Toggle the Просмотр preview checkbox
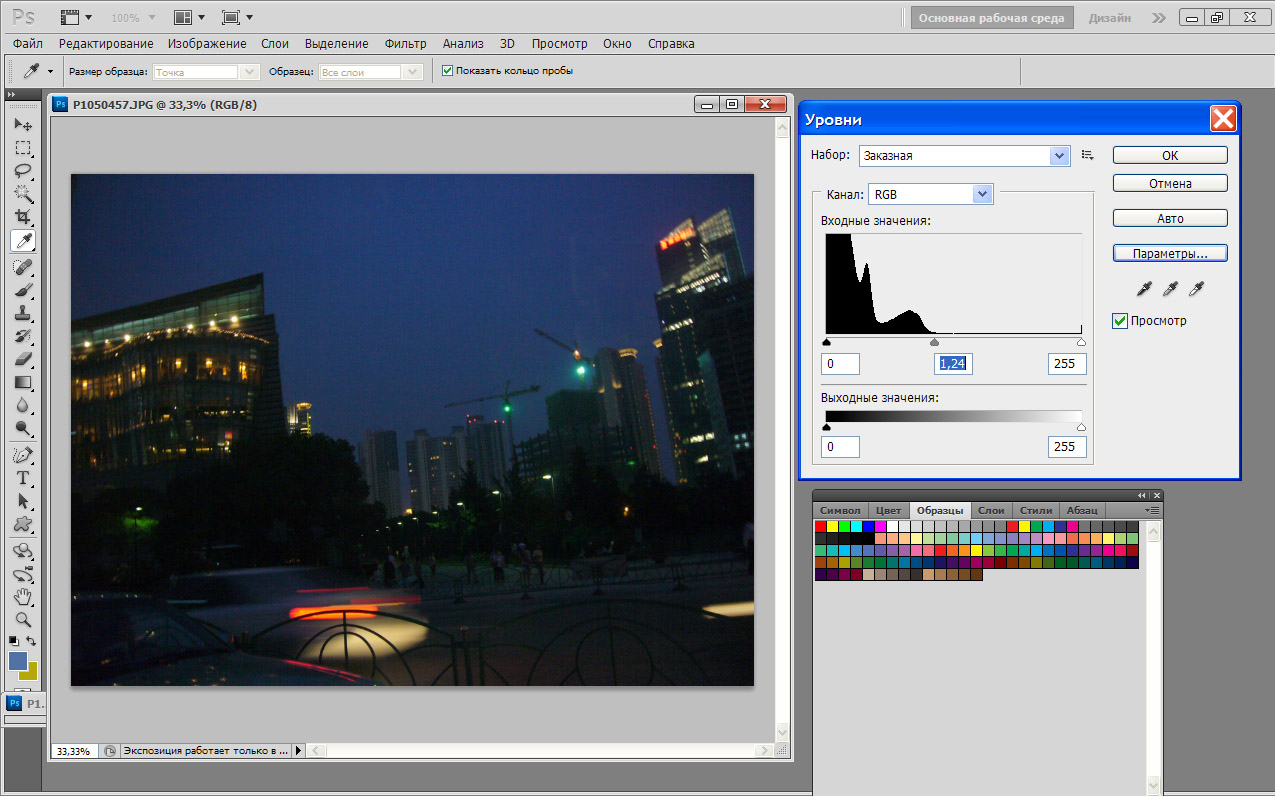 (1120, 321)
